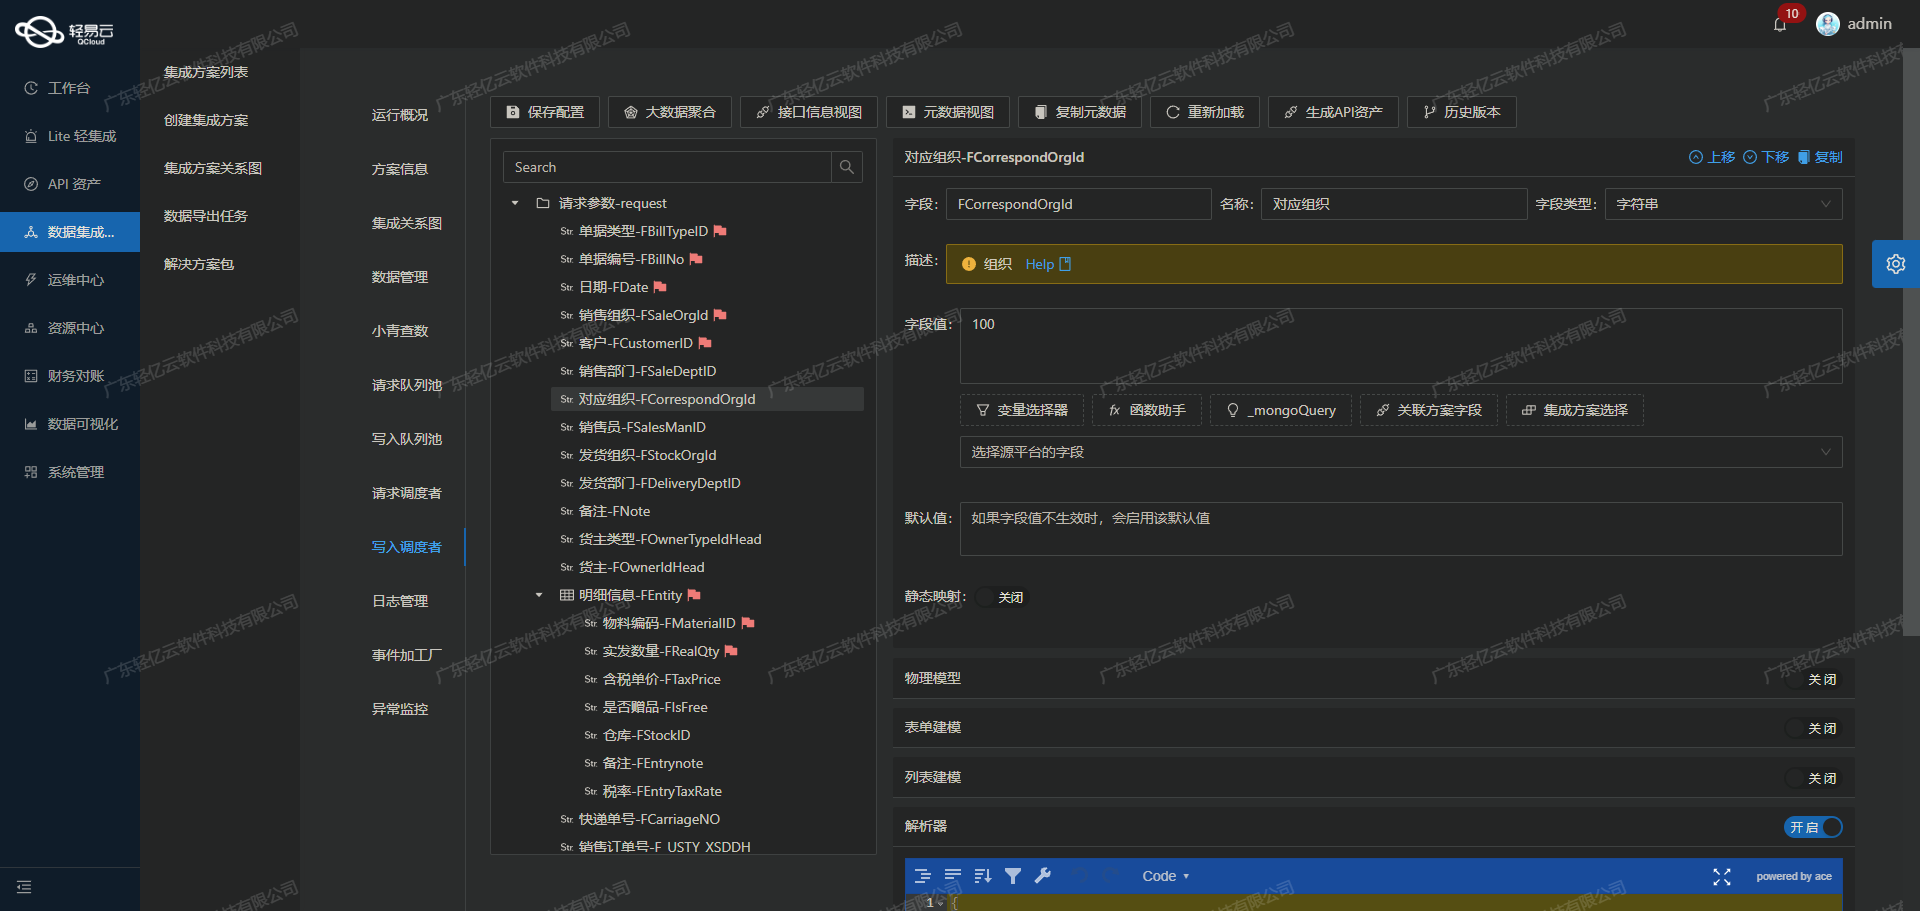The height and width of the screenshot is (911, 1920).
Task: Compact JSON in the code editor toolbar
Action: [953, 876]
